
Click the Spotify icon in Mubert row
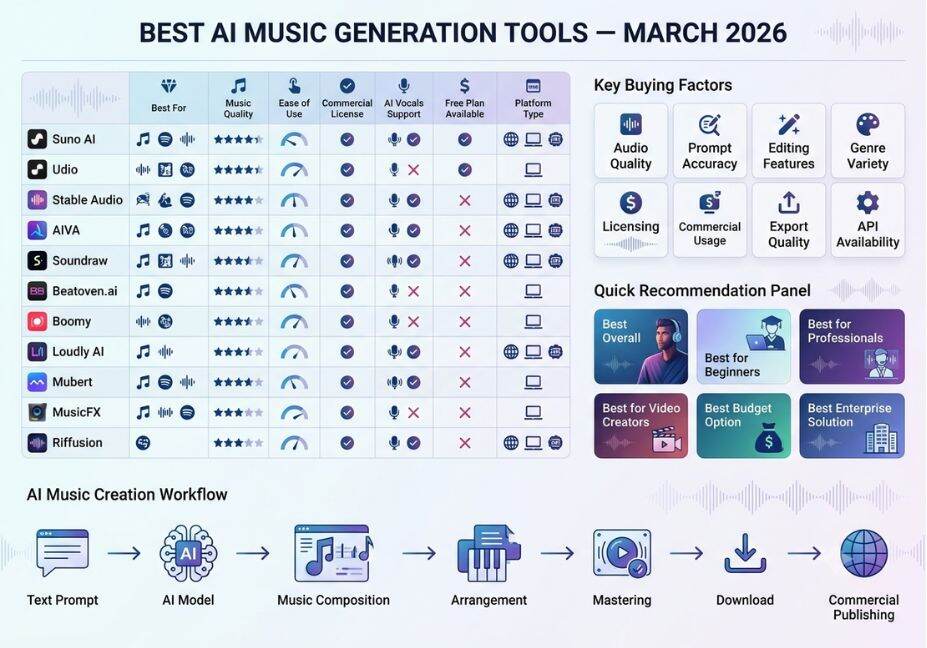tap(166, 382)
